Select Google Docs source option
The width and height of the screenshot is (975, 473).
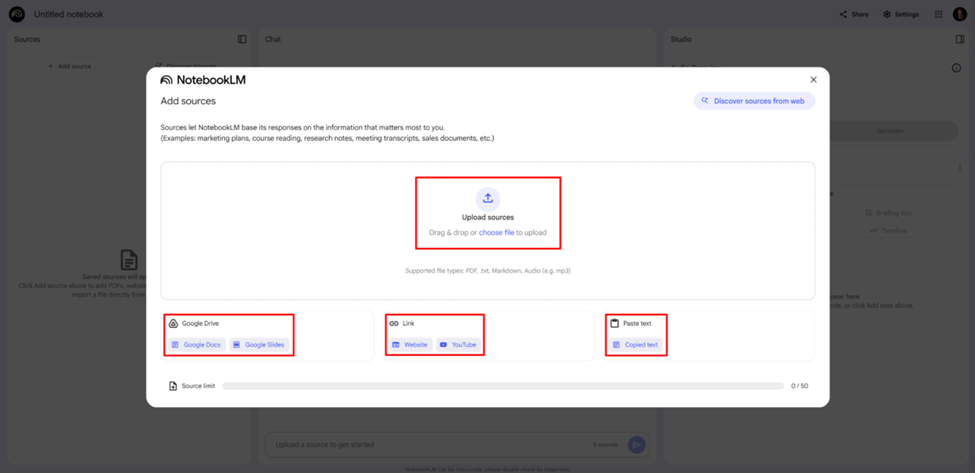point(196,345)
